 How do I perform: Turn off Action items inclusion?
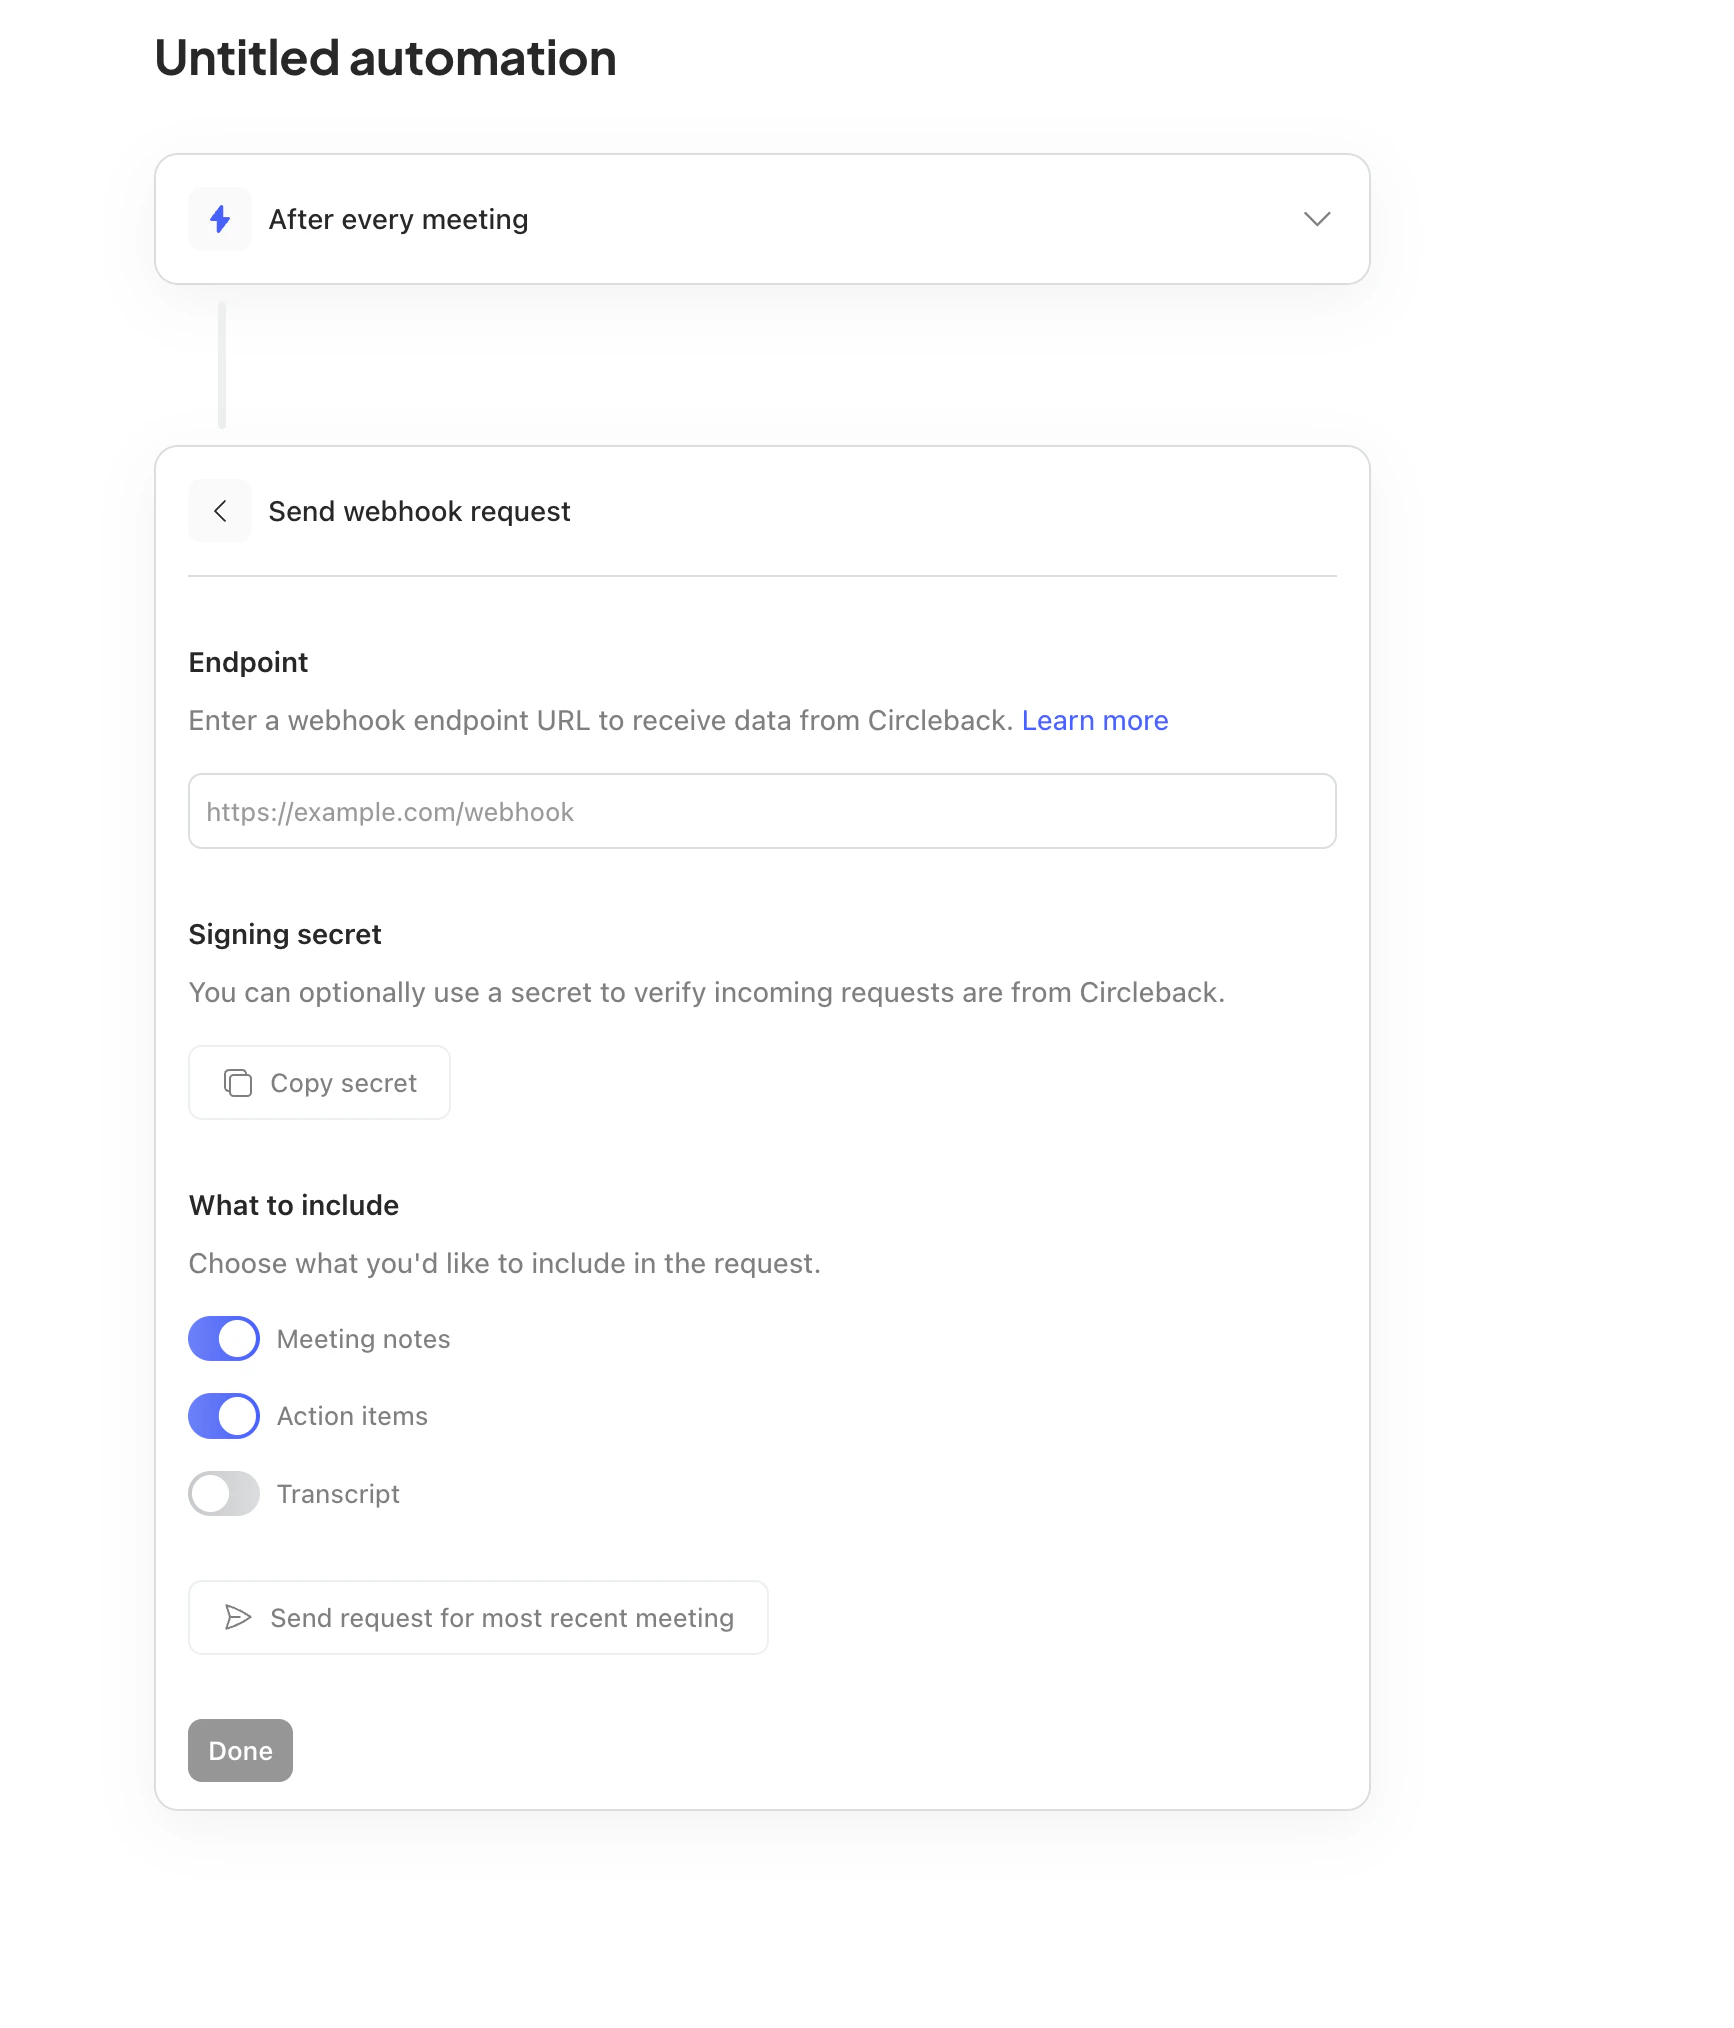click(223, 1415)
